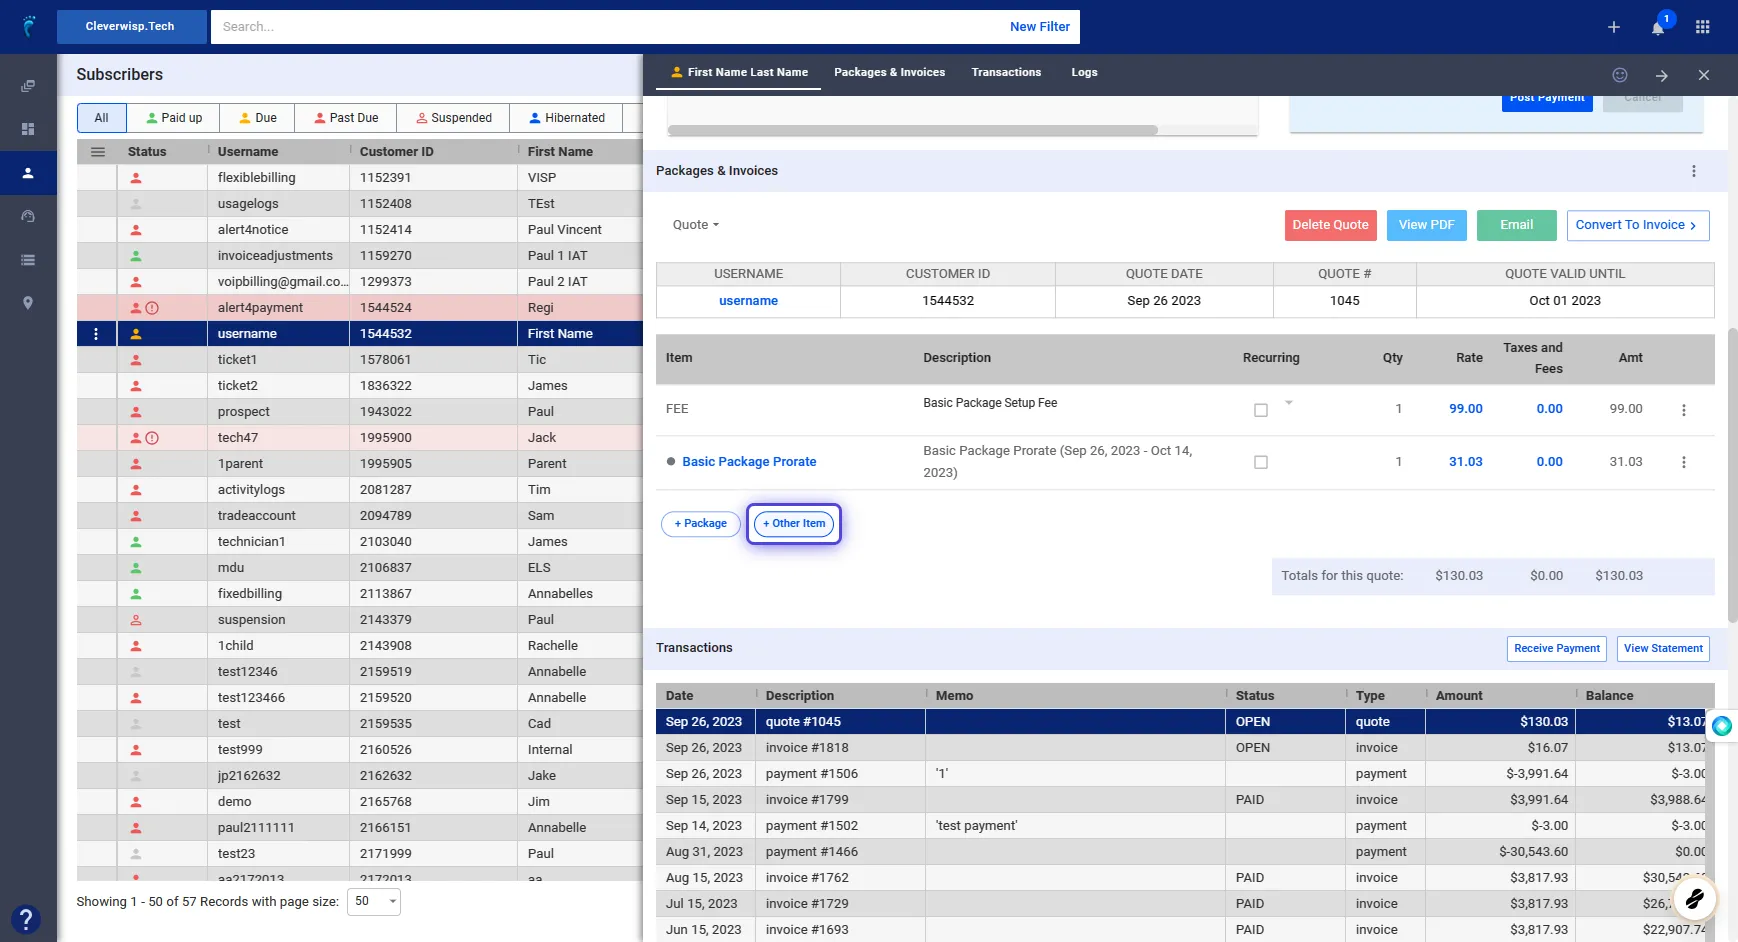Open Basic Package Prorate row options menu
This screenshot has width=1738, height=942.
point(1684,462)
